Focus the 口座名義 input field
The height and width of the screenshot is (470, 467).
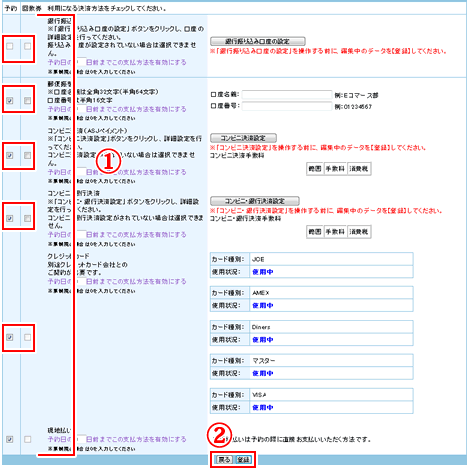(287, 95)
